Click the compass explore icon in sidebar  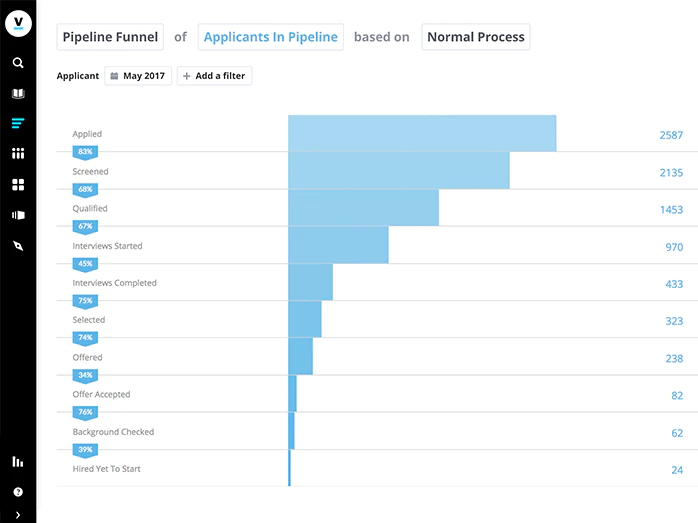click(x=18, y=246)
